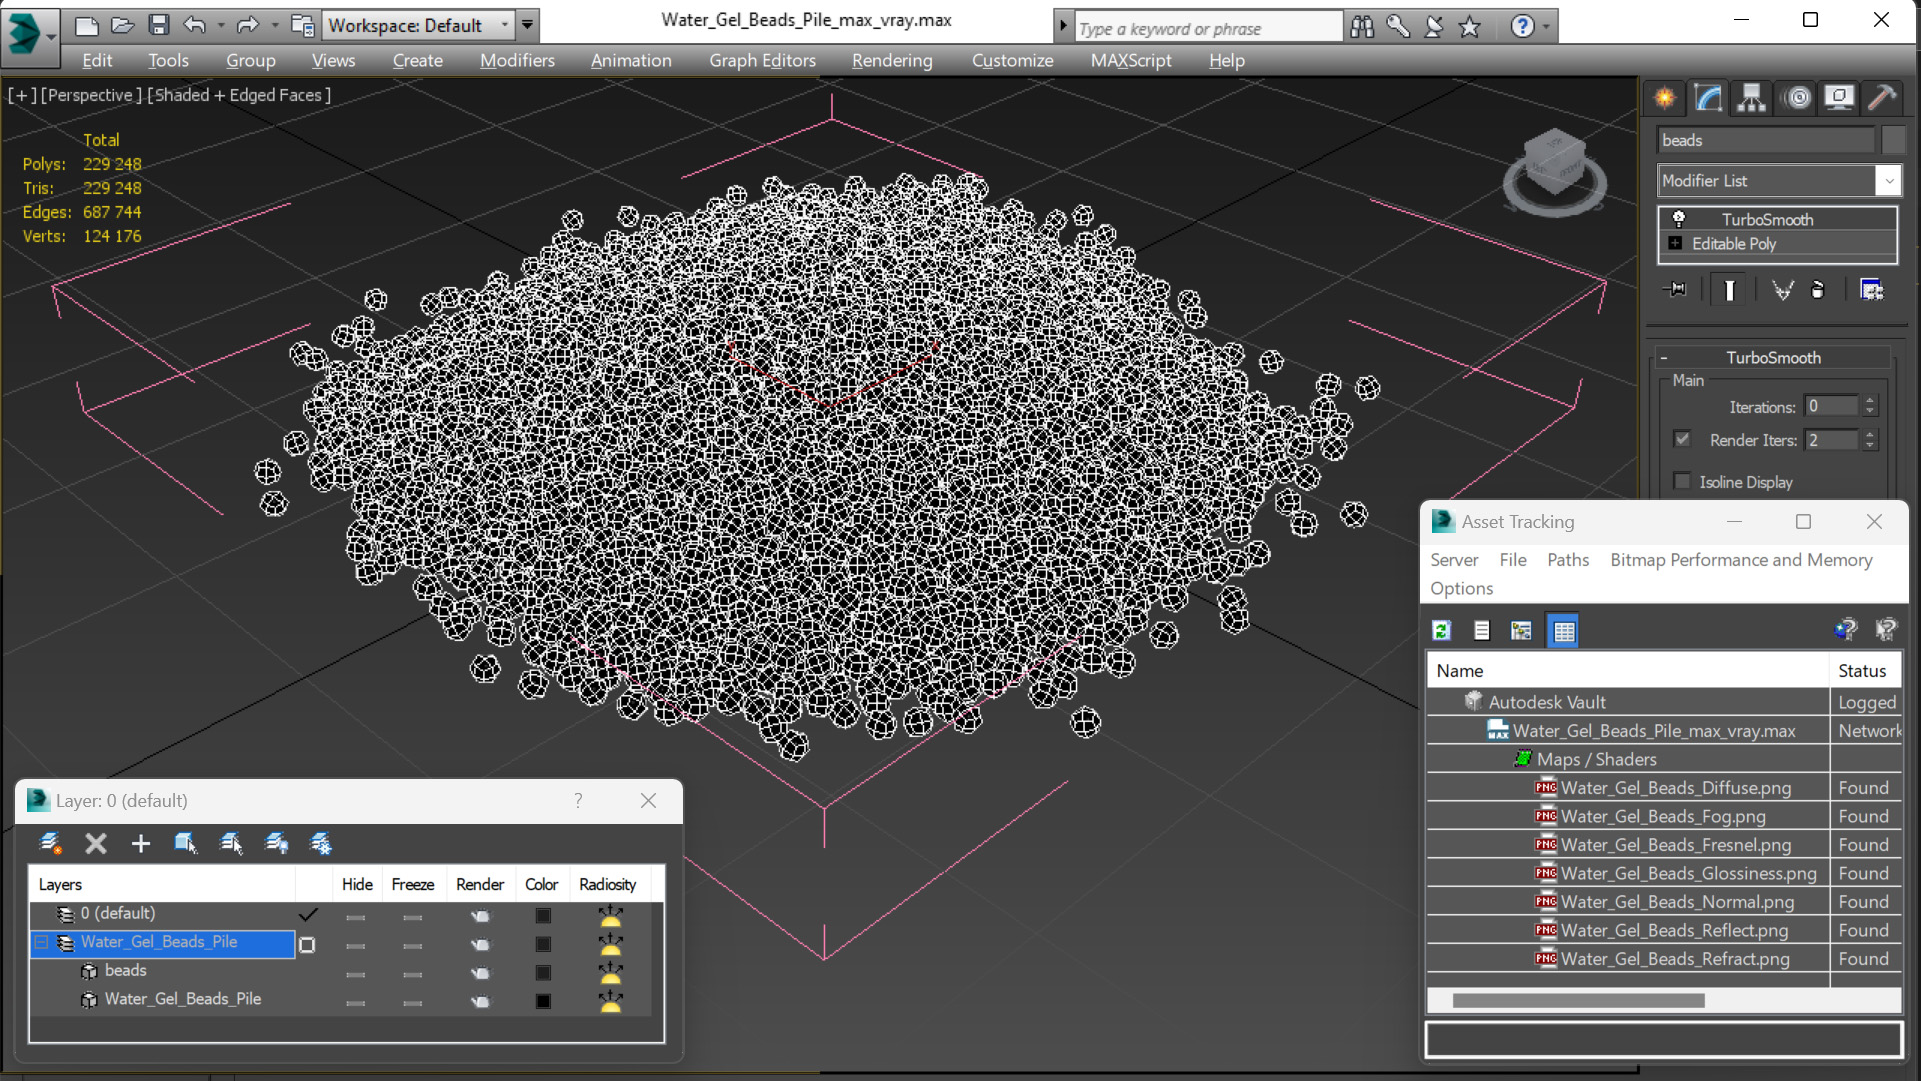Remove modifier from stack icon

click(x=1818, y=290)
